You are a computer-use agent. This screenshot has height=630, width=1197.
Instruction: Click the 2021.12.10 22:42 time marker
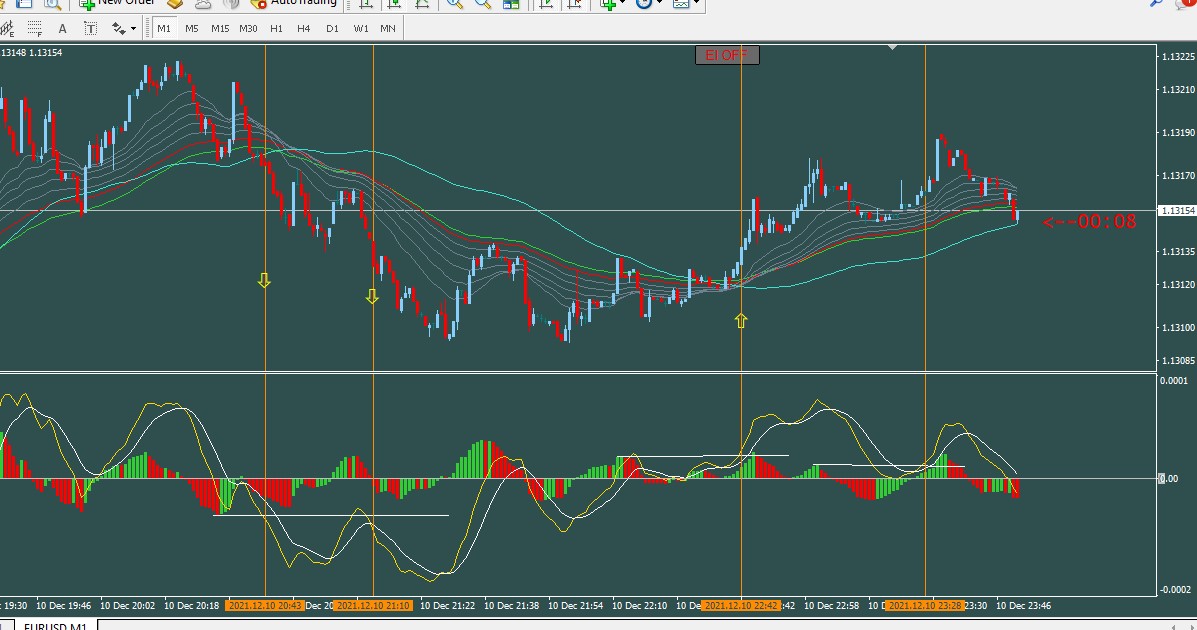coord(741,606)
